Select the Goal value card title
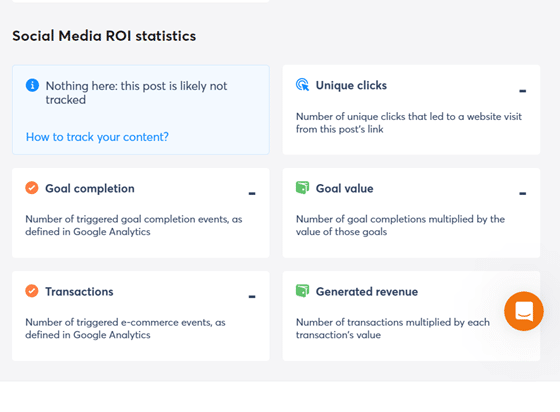Image resolution: width=560 pixels, height=412 pixels. (x=344, y=189)
